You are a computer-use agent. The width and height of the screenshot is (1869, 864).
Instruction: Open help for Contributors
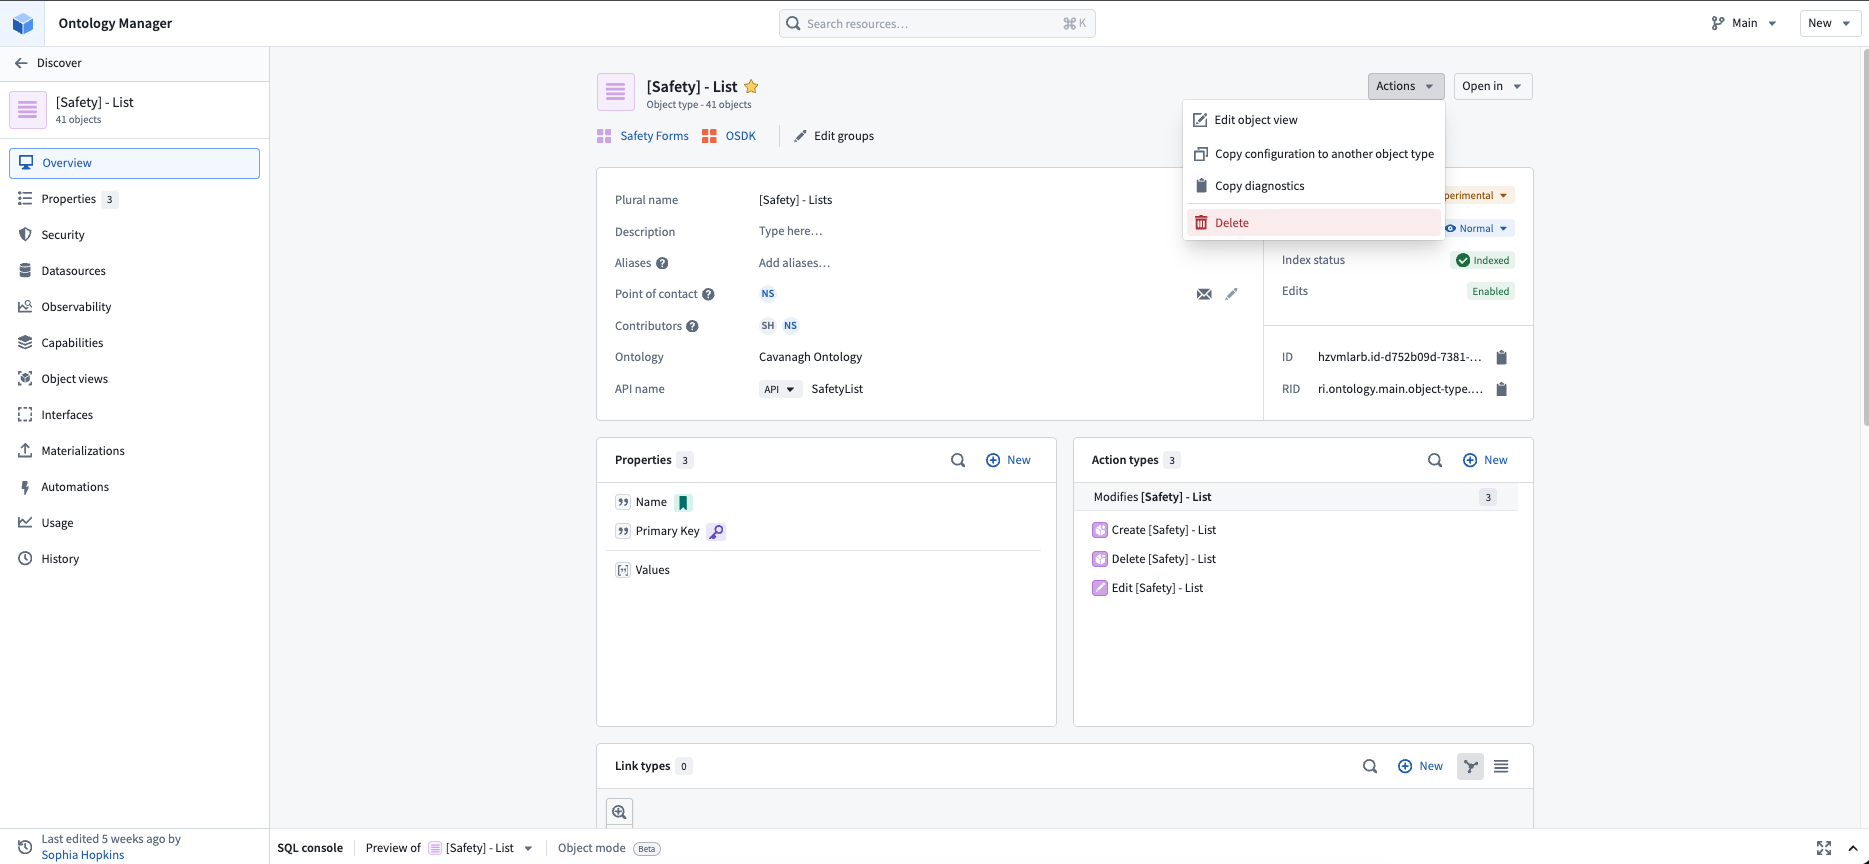(x=692, y=326)
